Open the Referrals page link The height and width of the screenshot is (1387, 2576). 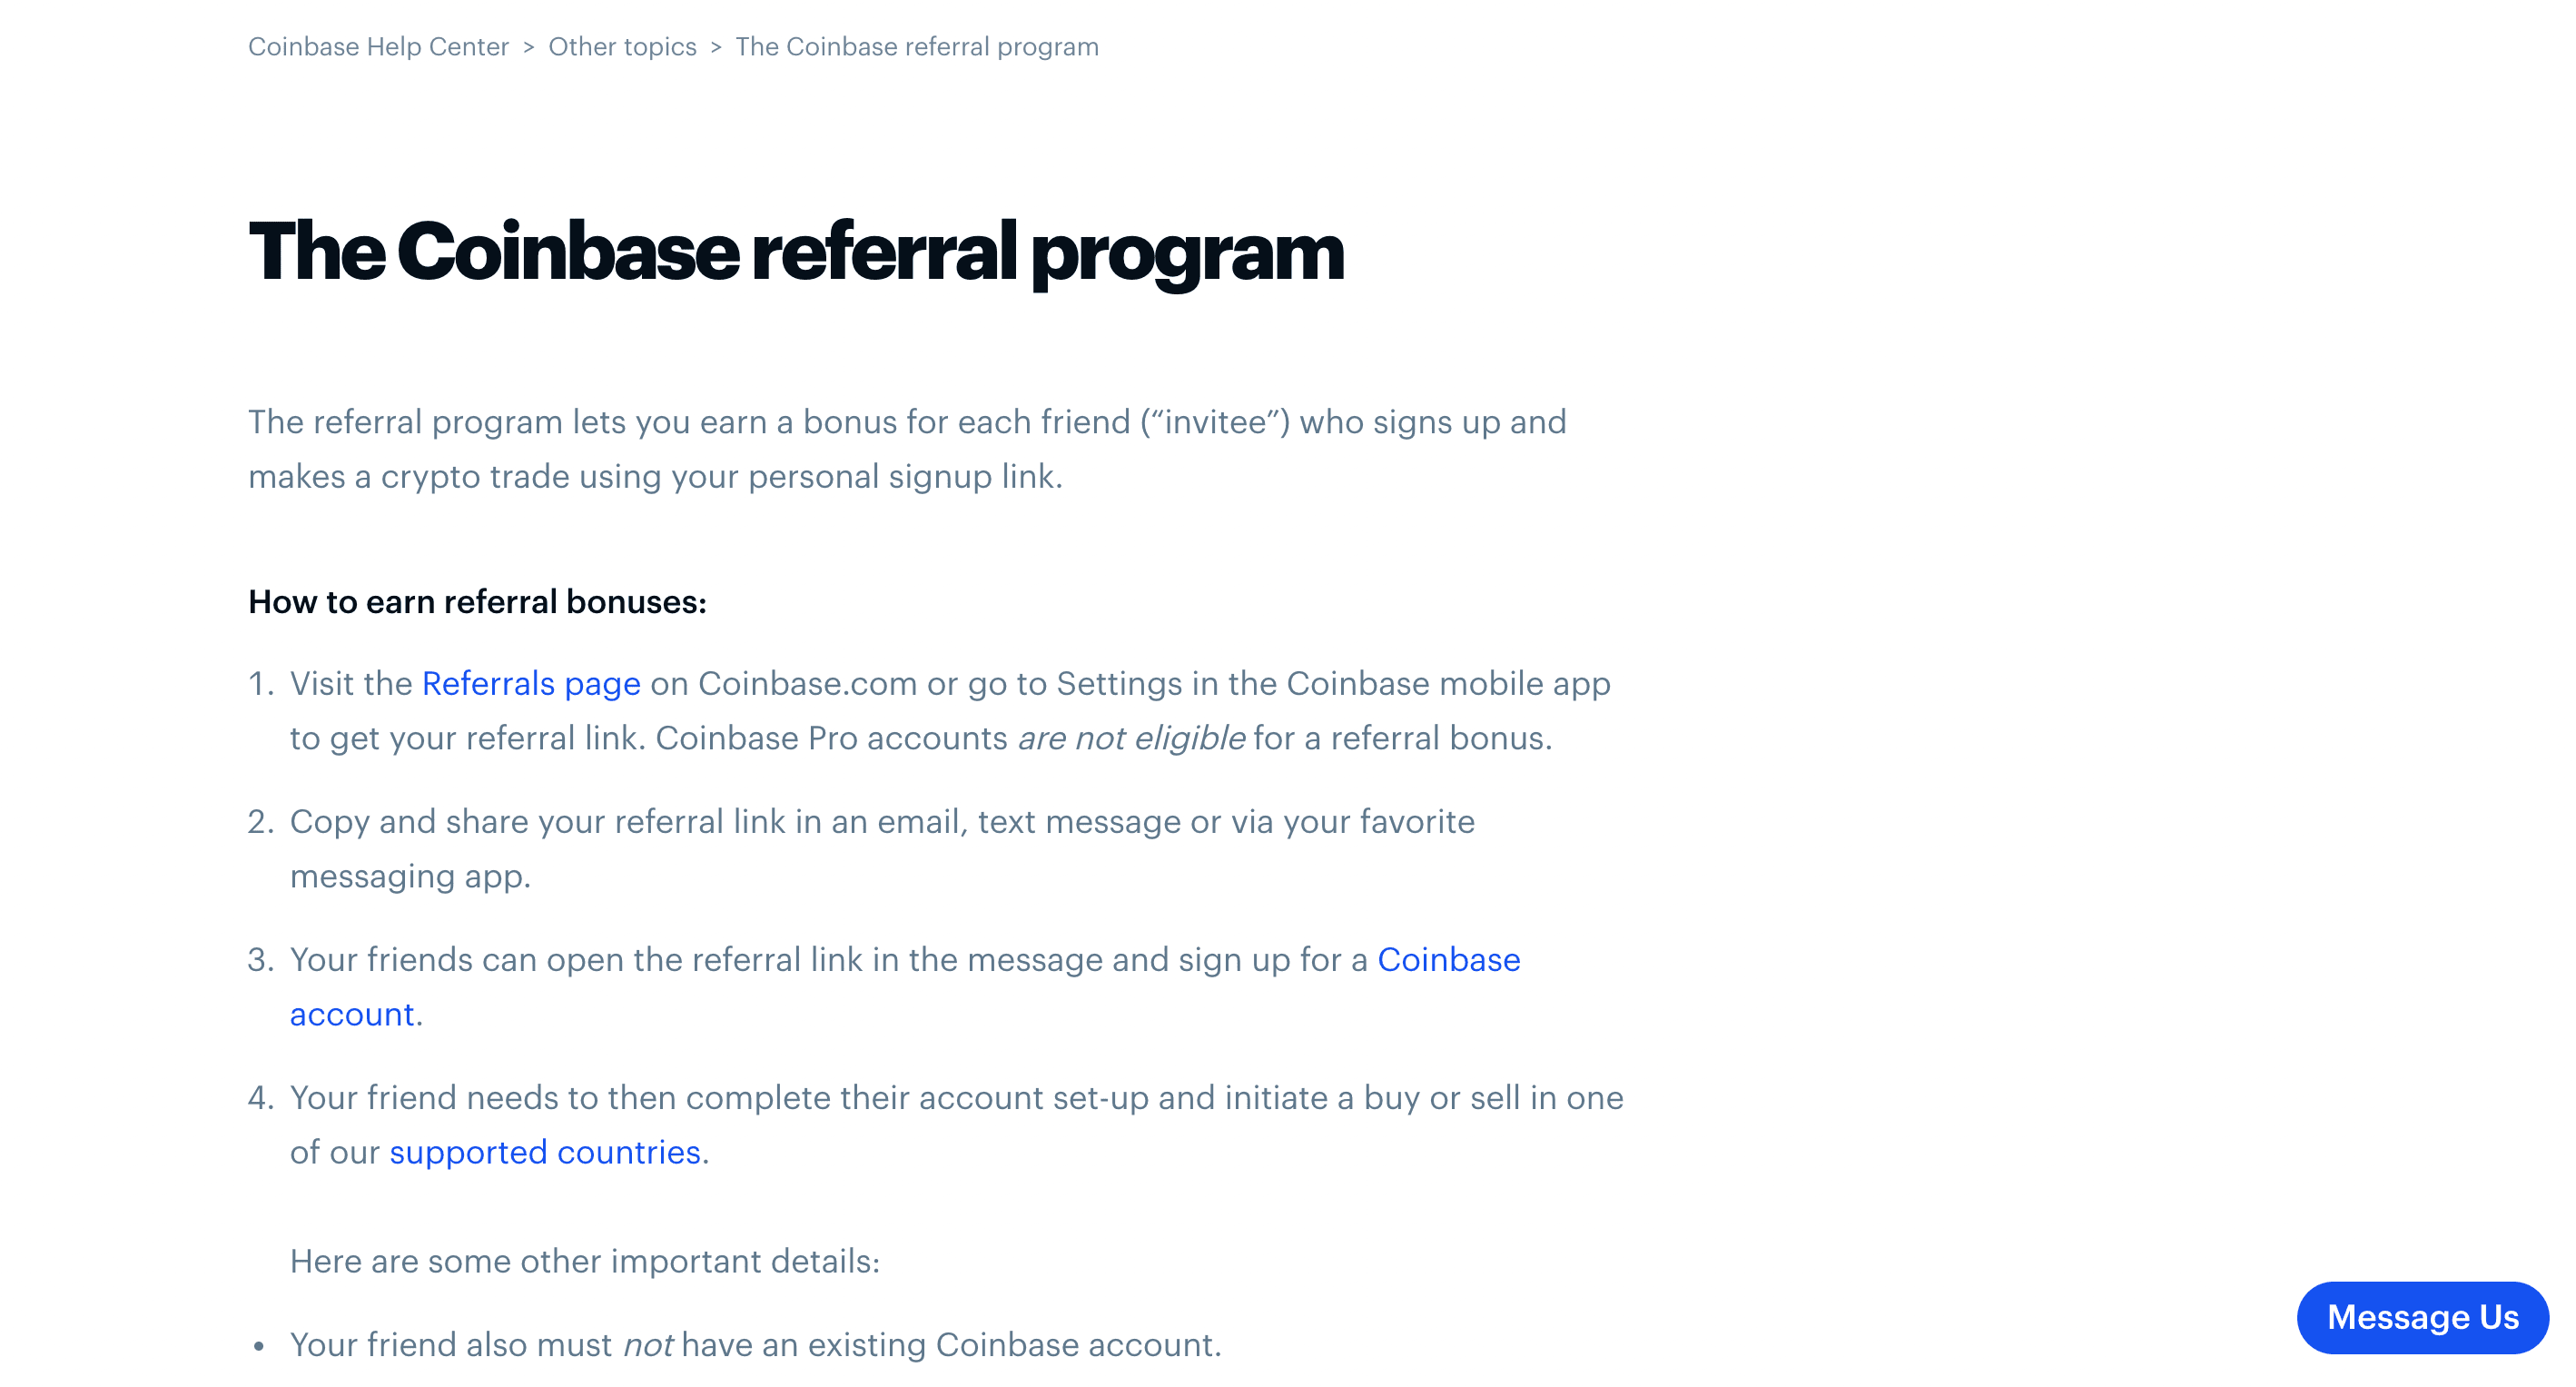click(x=531, y=684)
